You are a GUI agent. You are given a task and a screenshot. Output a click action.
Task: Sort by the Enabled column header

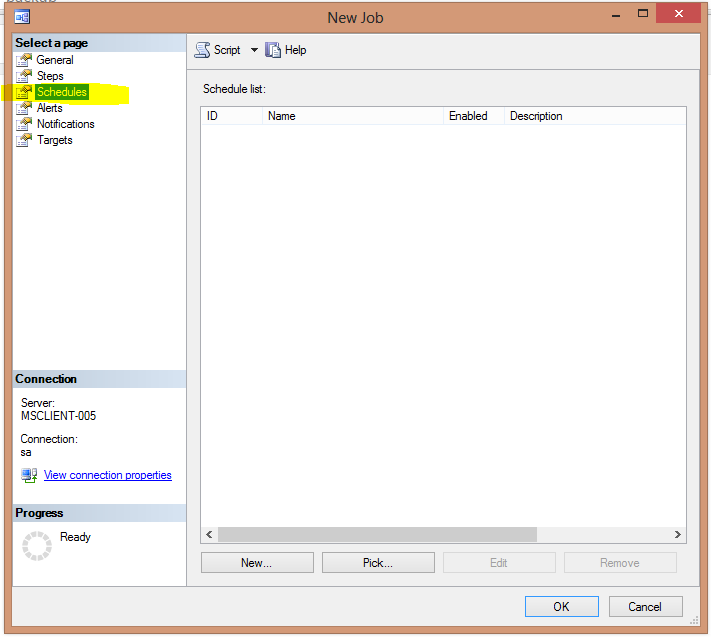click(x=473, y=116)
